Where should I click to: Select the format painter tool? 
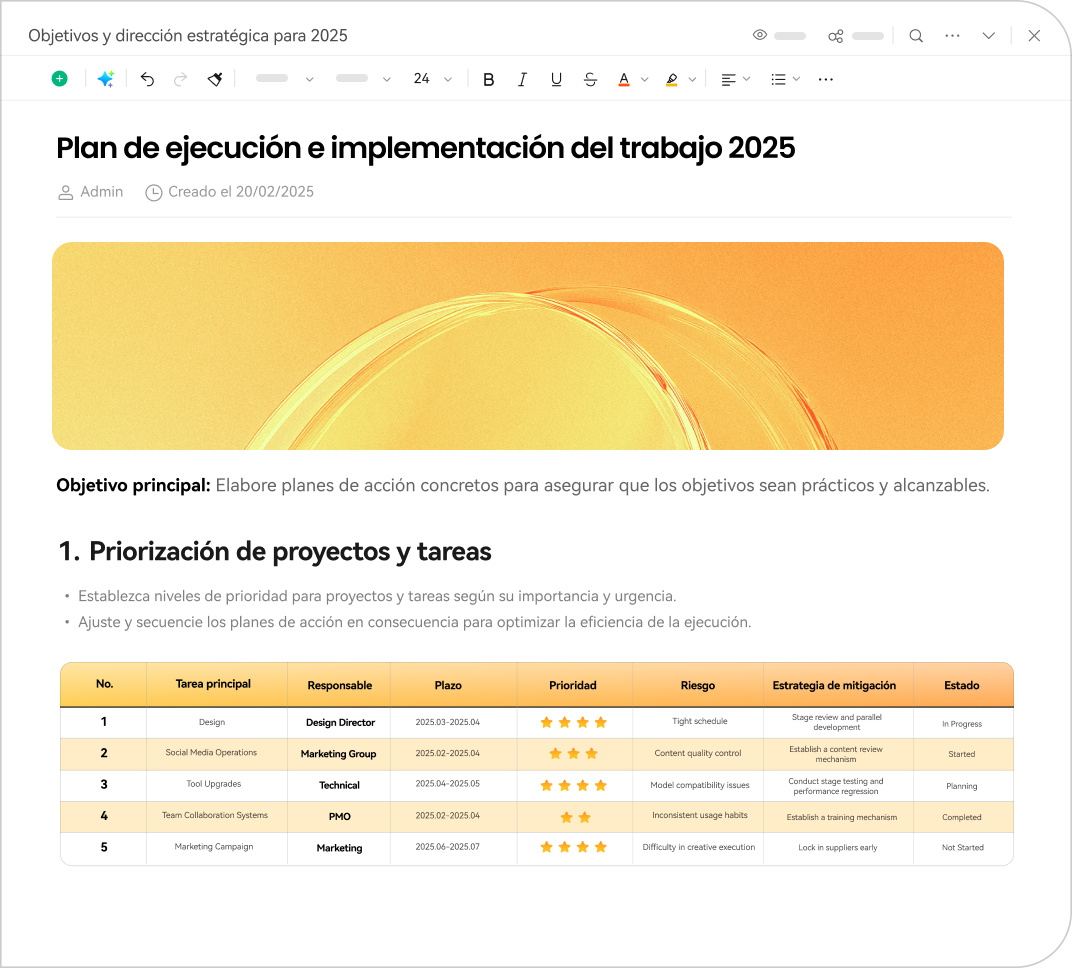[215, 79]
